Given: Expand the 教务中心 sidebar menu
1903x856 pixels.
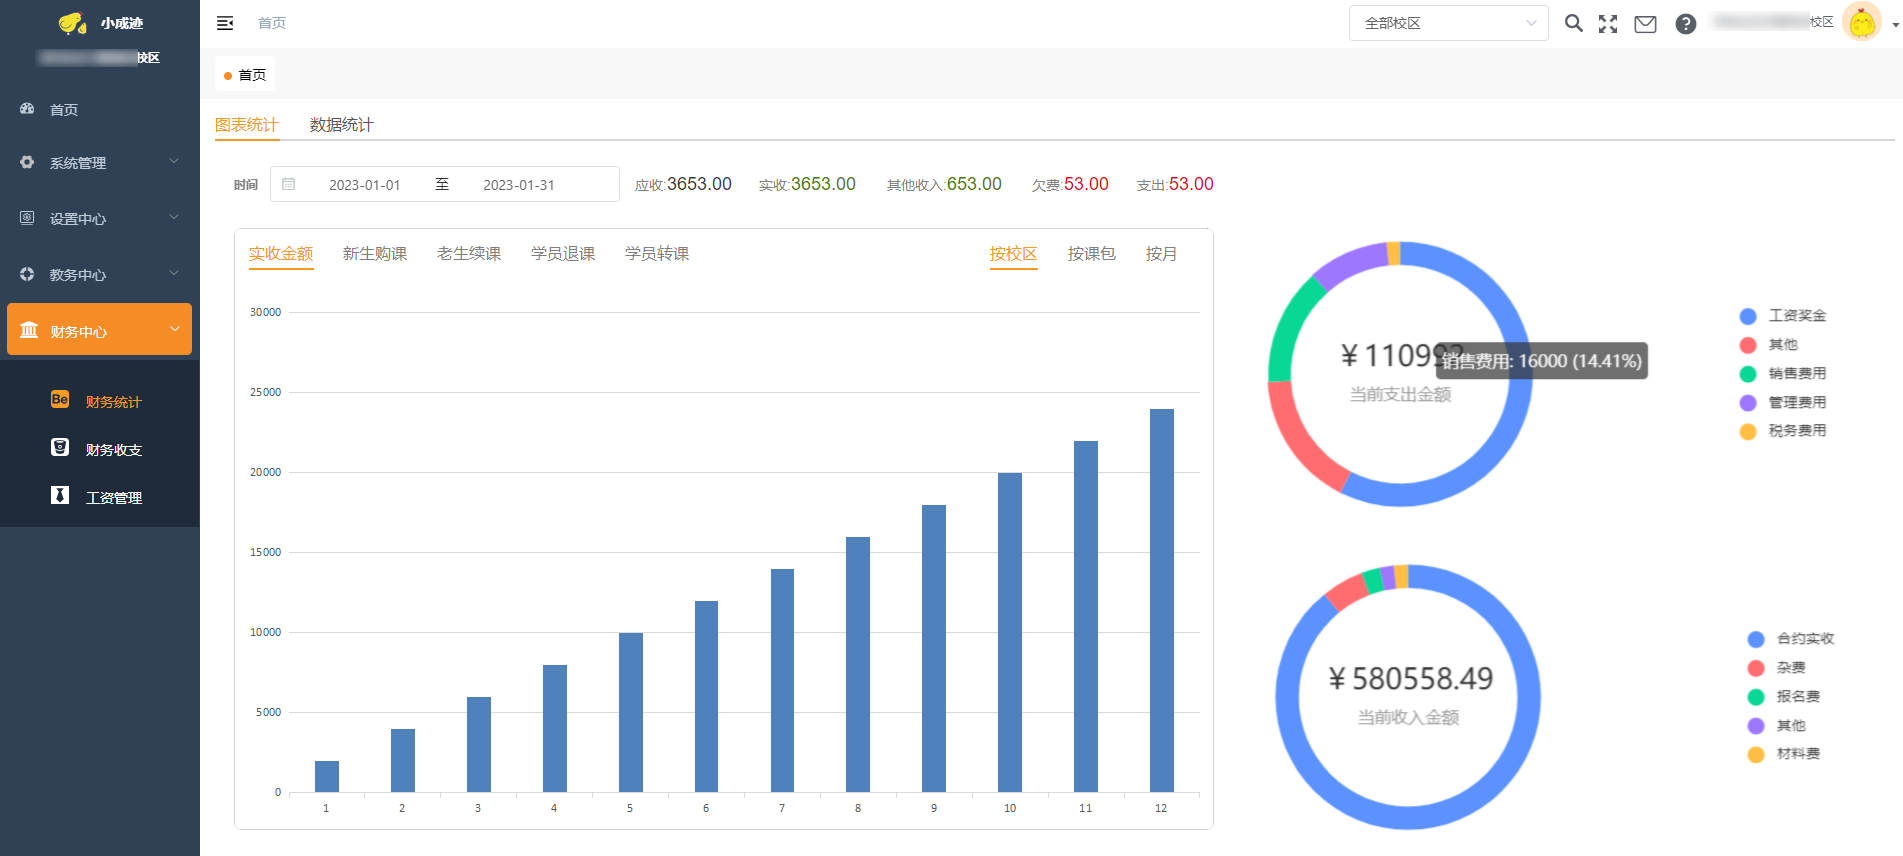Looking at the screenshot, I should [99, 274].
